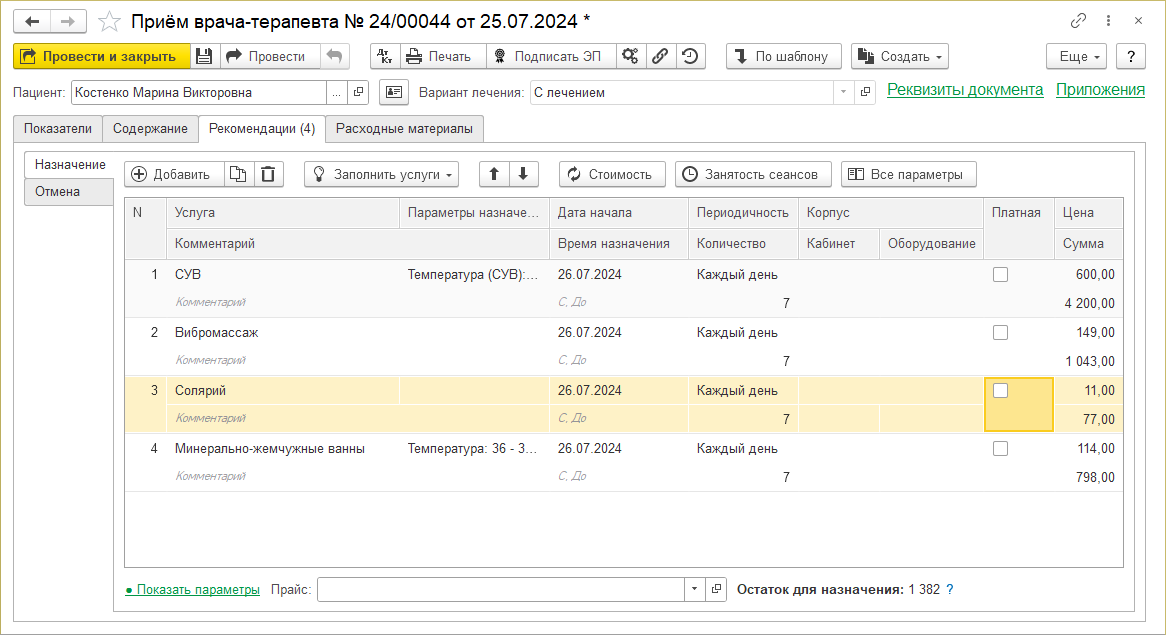1166x635 pixels.
Task: Move the row down with arrow icon
Action: pos(524,174)
